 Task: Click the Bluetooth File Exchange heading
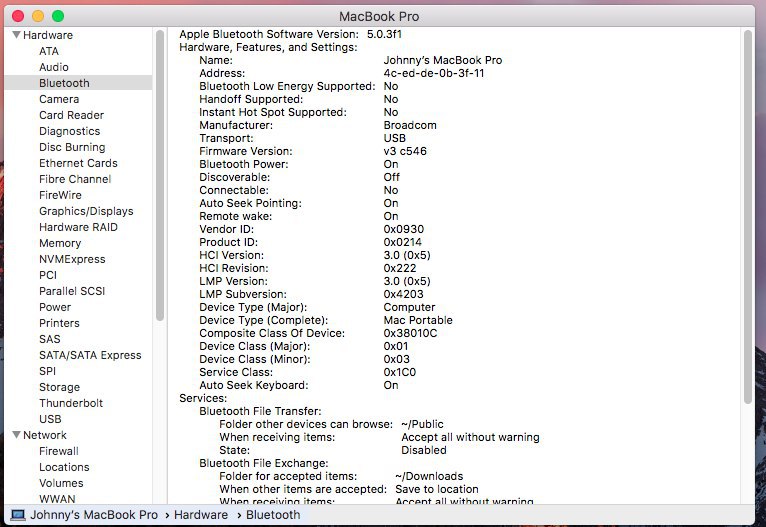(x=264, y=463)
